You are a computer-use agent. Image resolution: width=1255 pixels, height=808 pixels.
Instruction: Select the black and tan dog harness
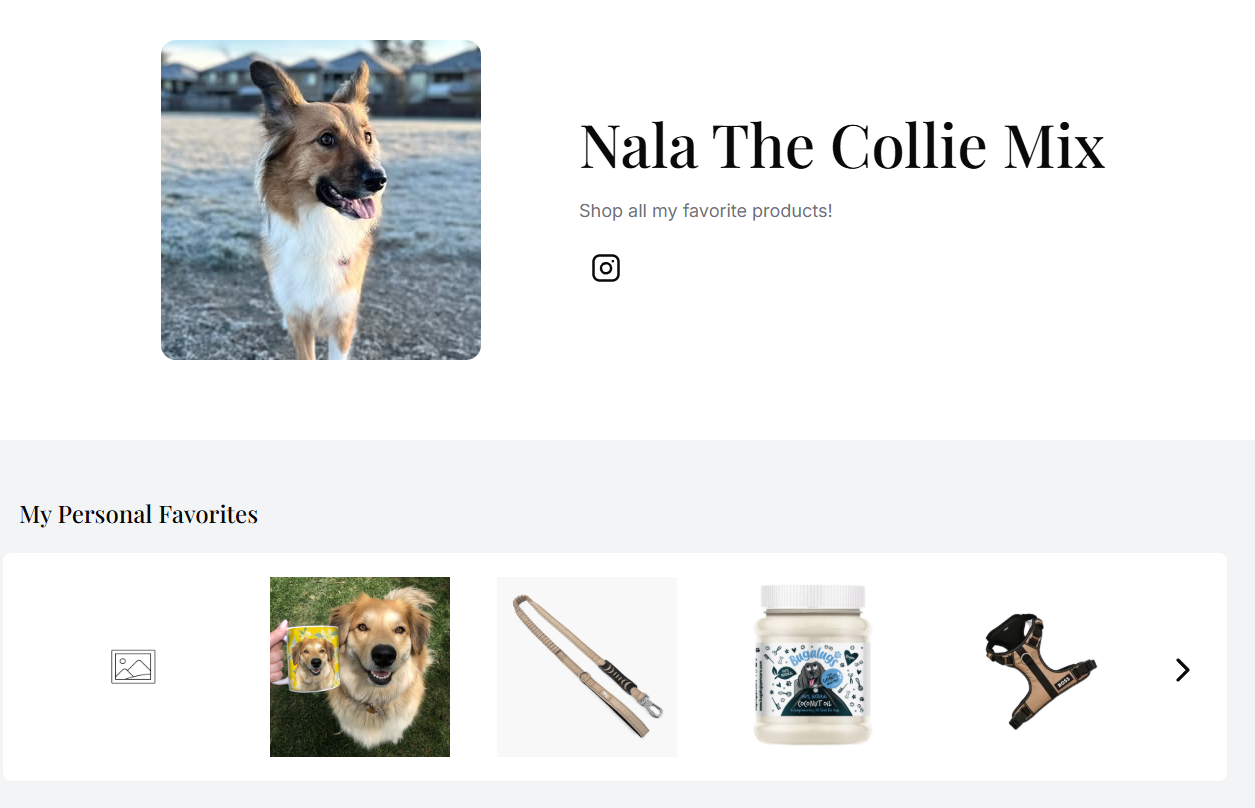[x=1040, y=669]
